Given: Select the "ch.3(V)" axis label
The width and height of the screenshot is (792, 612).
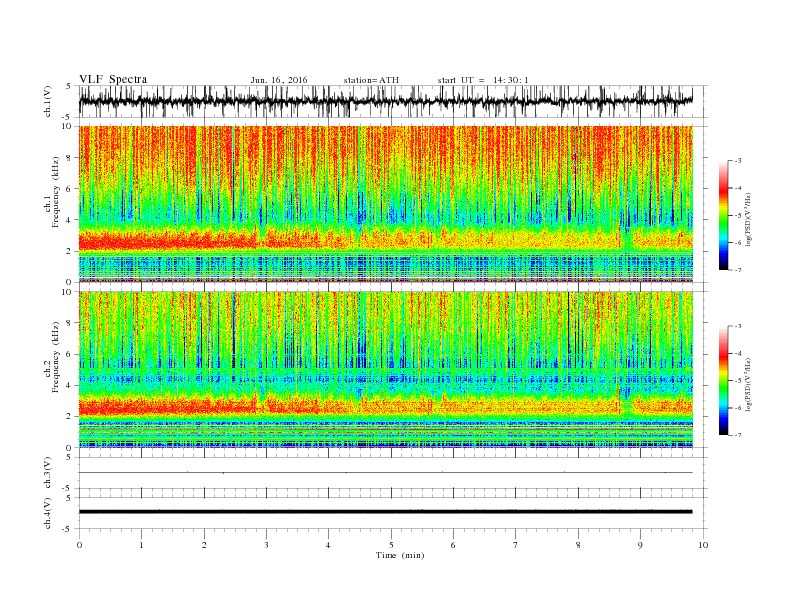Looking at the screenshot, I should click(x=48, y=473).
